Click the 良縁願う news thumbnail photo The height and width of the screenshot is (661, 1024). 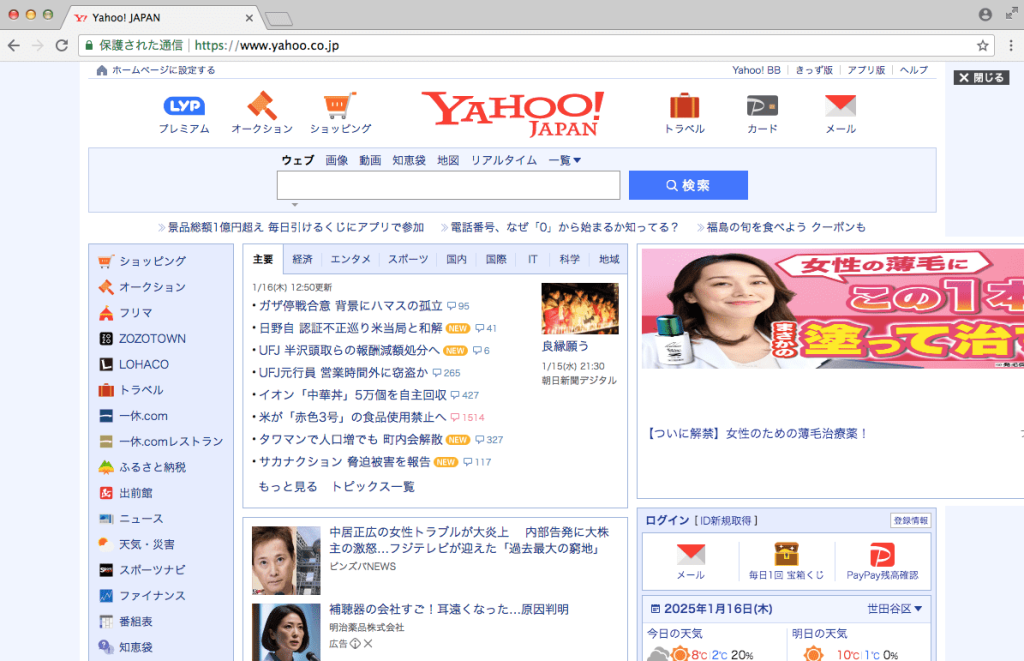point(580,308)
